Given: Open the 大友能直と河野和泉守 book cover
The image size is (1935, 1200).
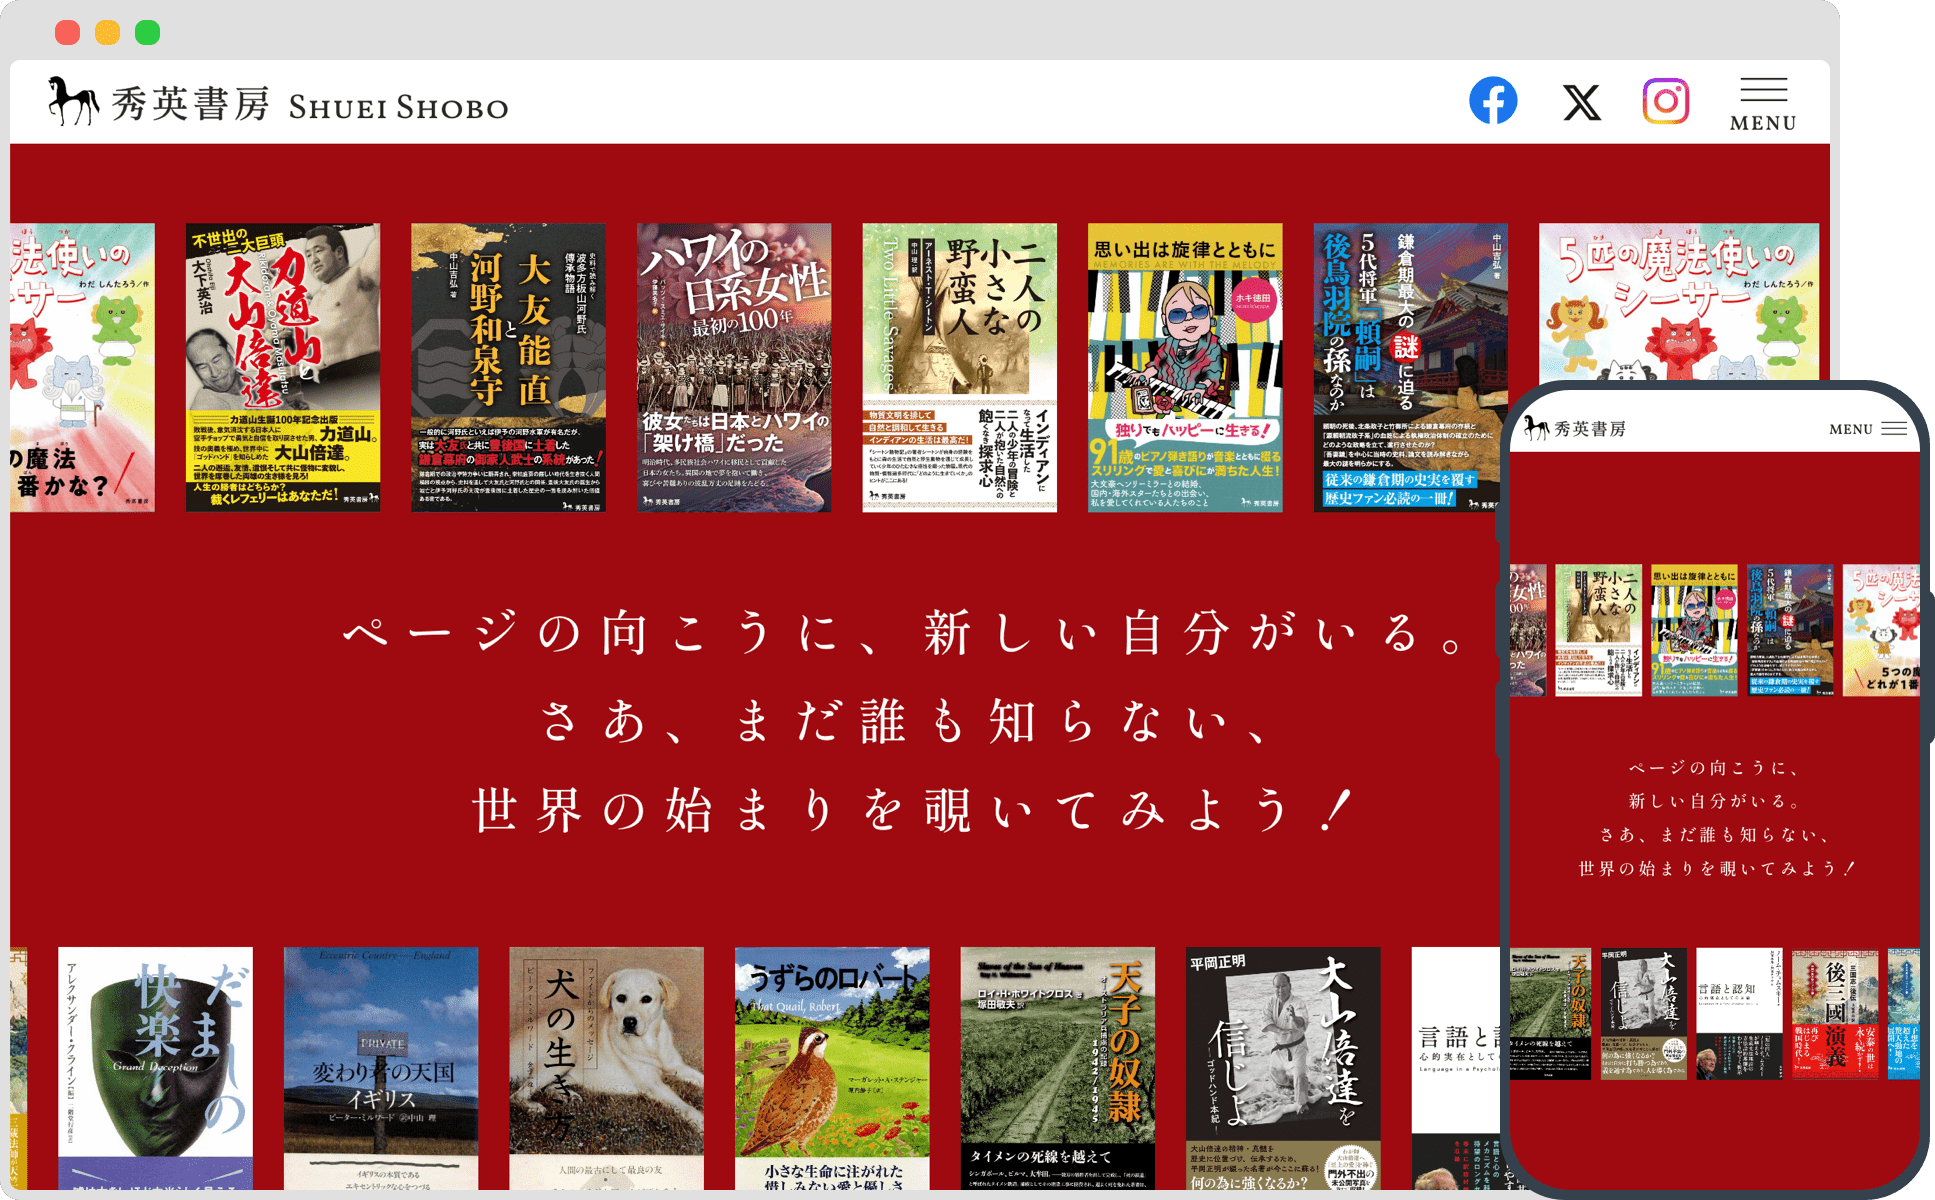Looking at the screenshot, I should [x=508, y=367].
